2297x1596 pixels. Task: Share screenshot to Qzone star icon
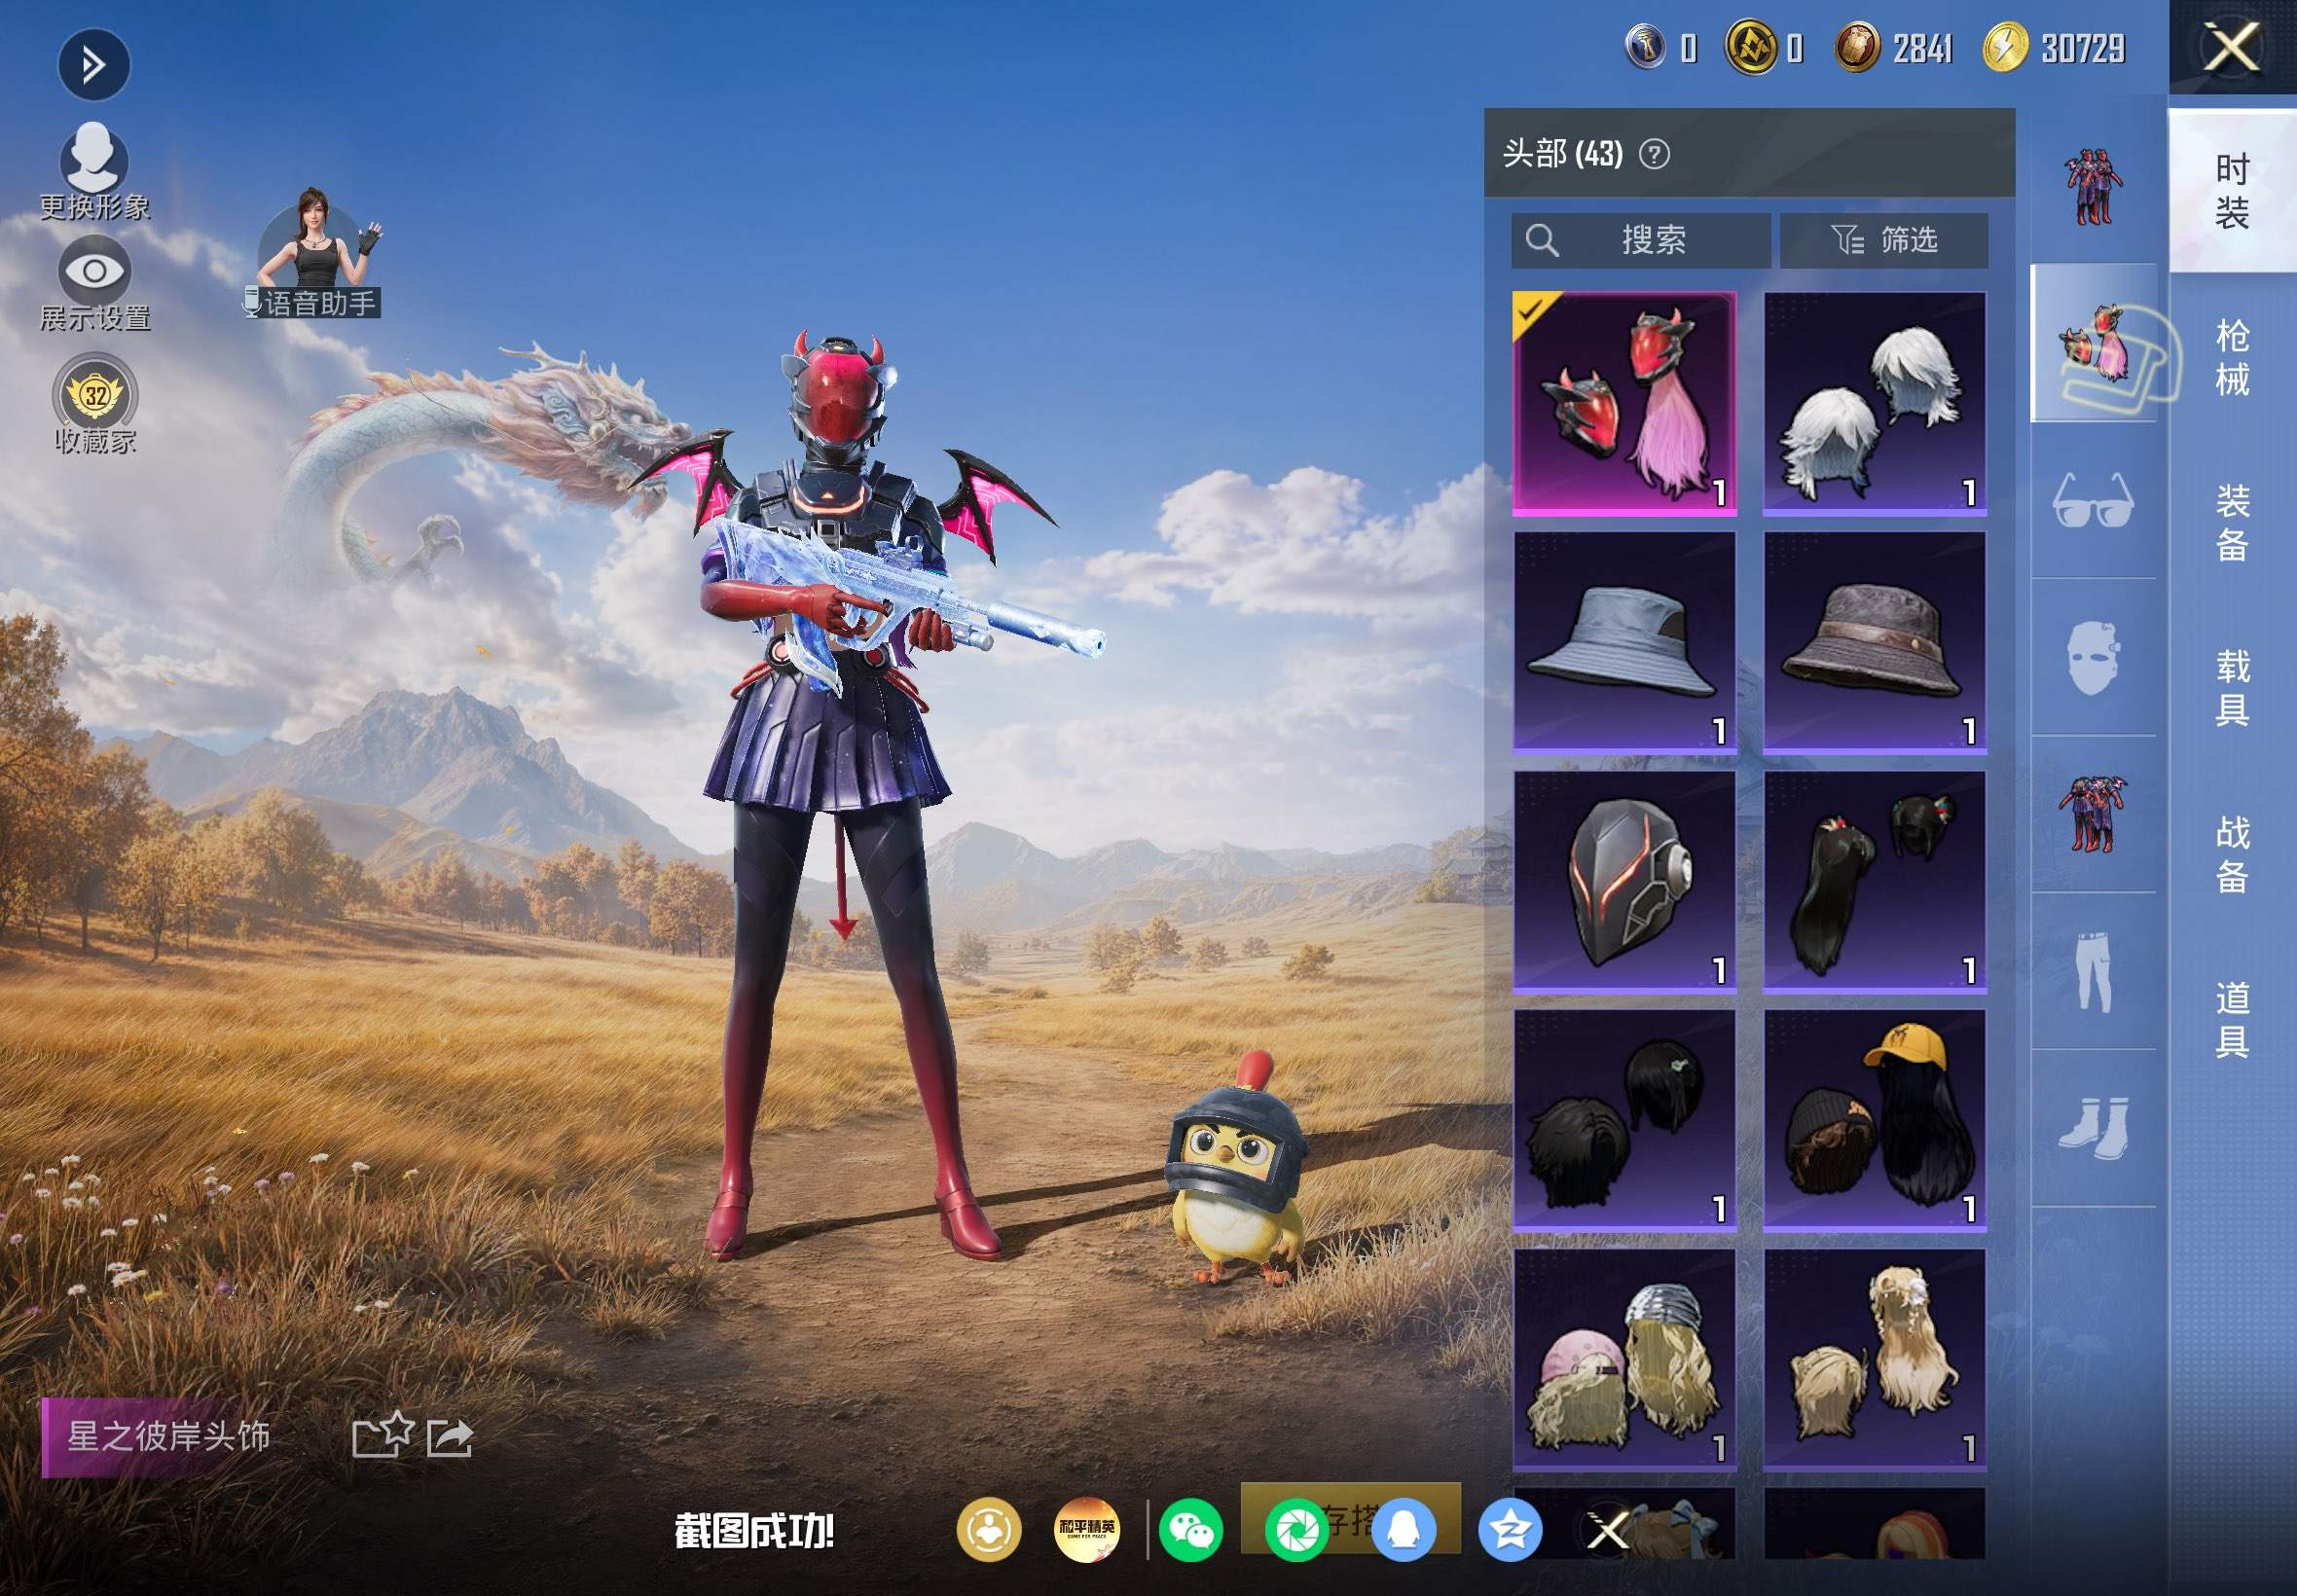pos(1510,1530)
